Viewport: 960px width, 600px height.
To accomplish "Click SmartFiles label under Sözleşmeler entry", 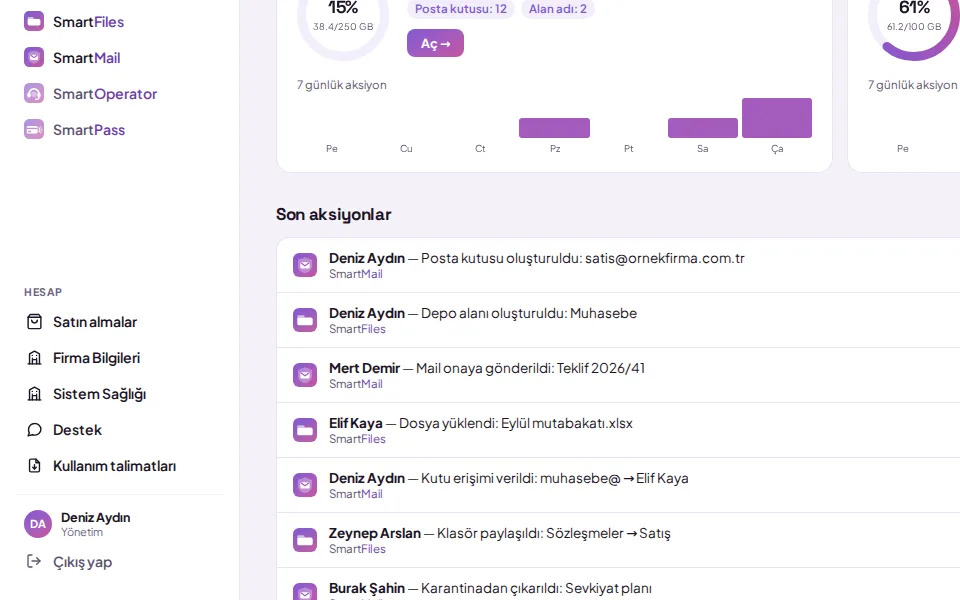I will (x=358, y=550).
